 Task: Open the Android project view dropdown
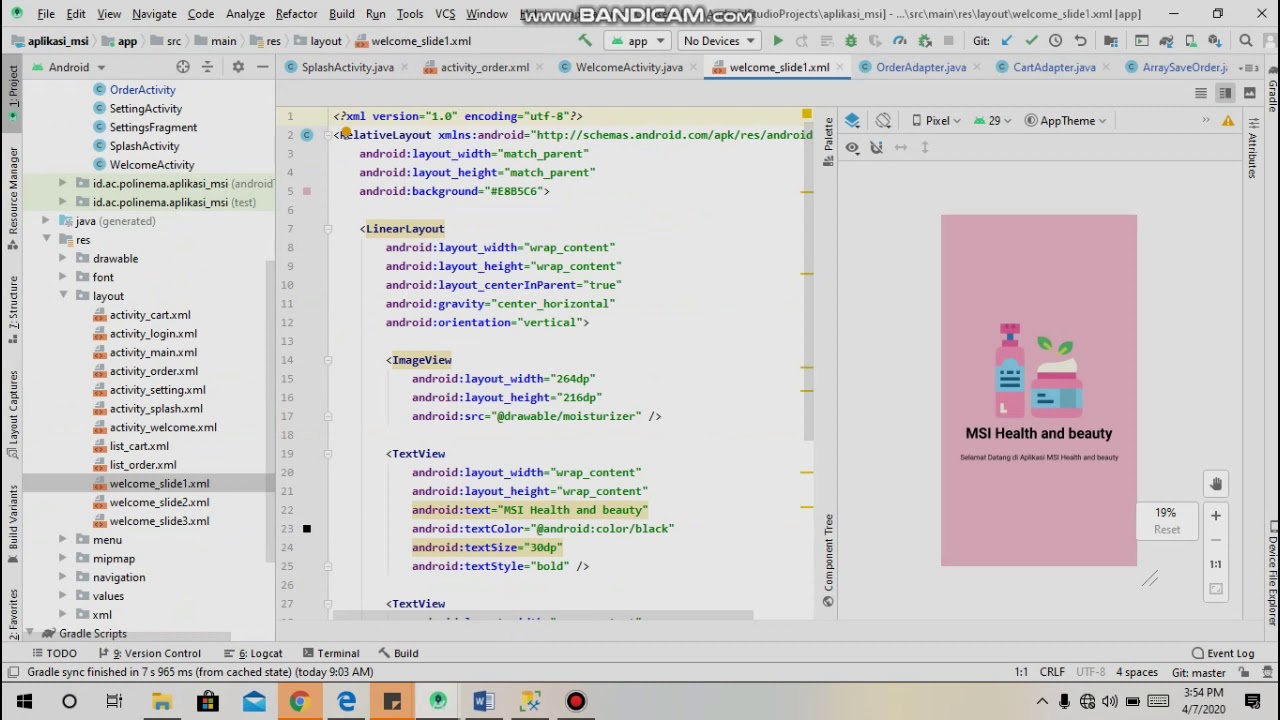[70, 67]
